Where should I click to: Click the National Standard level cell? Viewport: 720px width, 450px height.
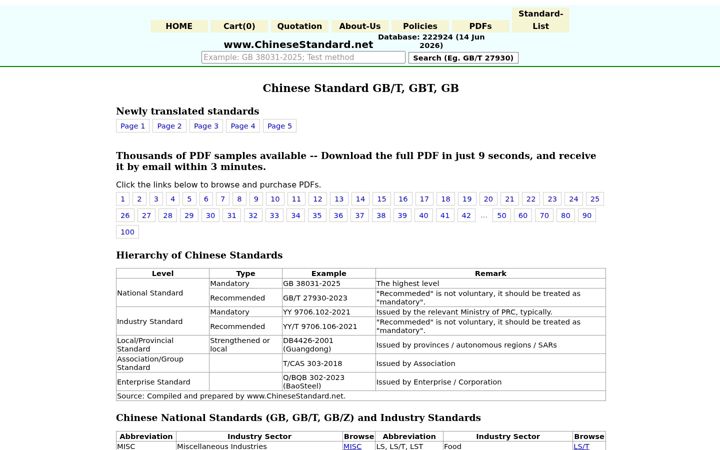[x=163, y=293]
